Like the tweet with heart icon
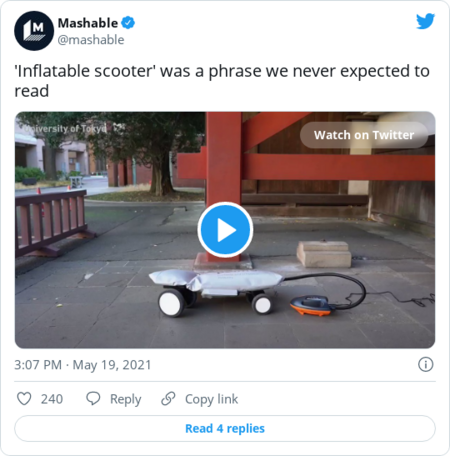This screenshot has width=450, height=456. point(24,399)
